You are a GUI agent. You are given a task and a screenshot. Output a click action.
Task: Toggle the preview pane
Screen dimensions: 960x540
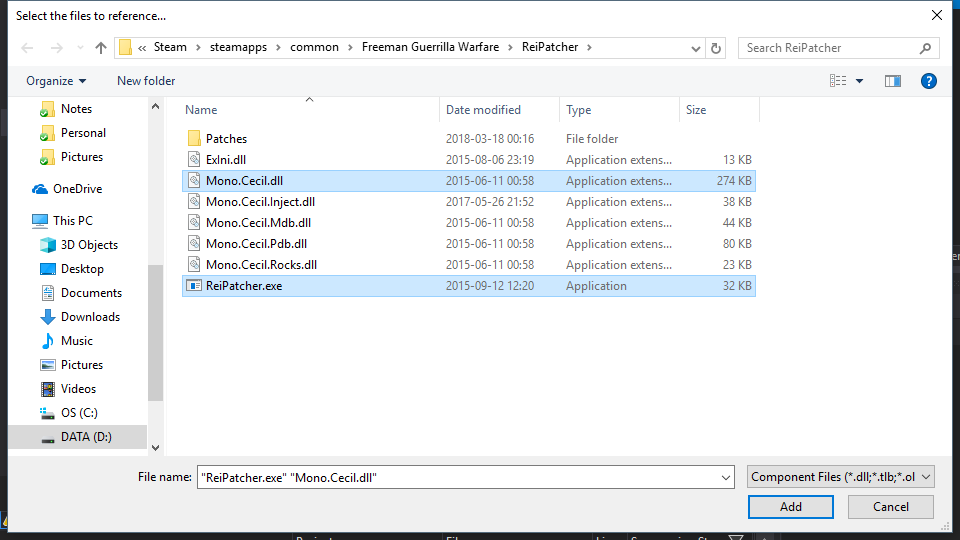pyautogui.click(x=893, y=81)
